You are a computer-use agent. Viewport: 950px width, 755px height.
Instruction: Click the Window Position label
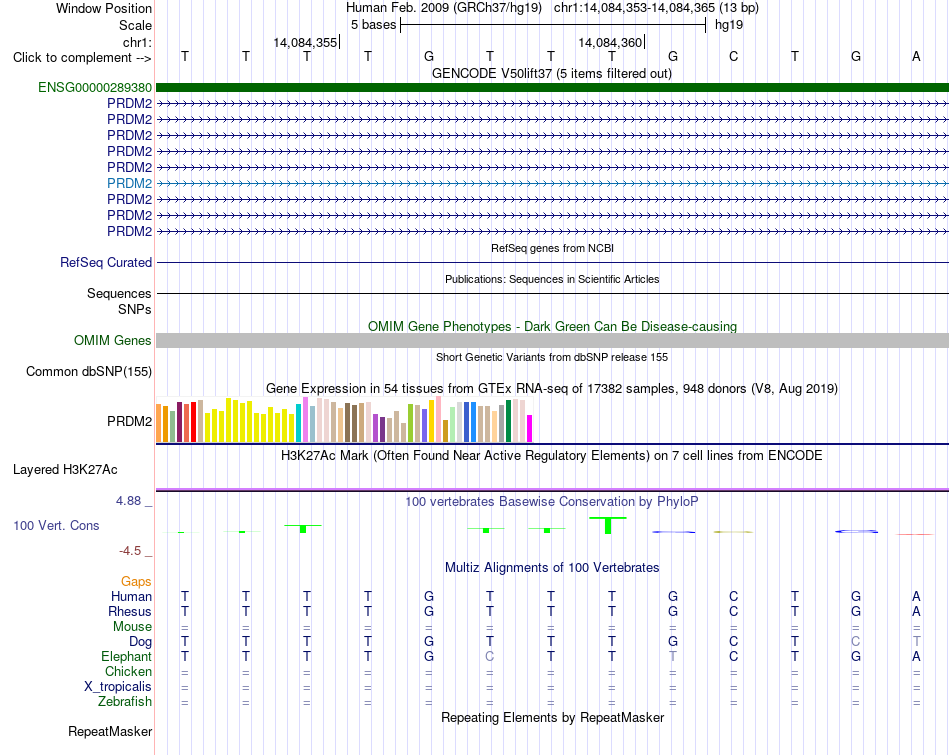point(104,8)
